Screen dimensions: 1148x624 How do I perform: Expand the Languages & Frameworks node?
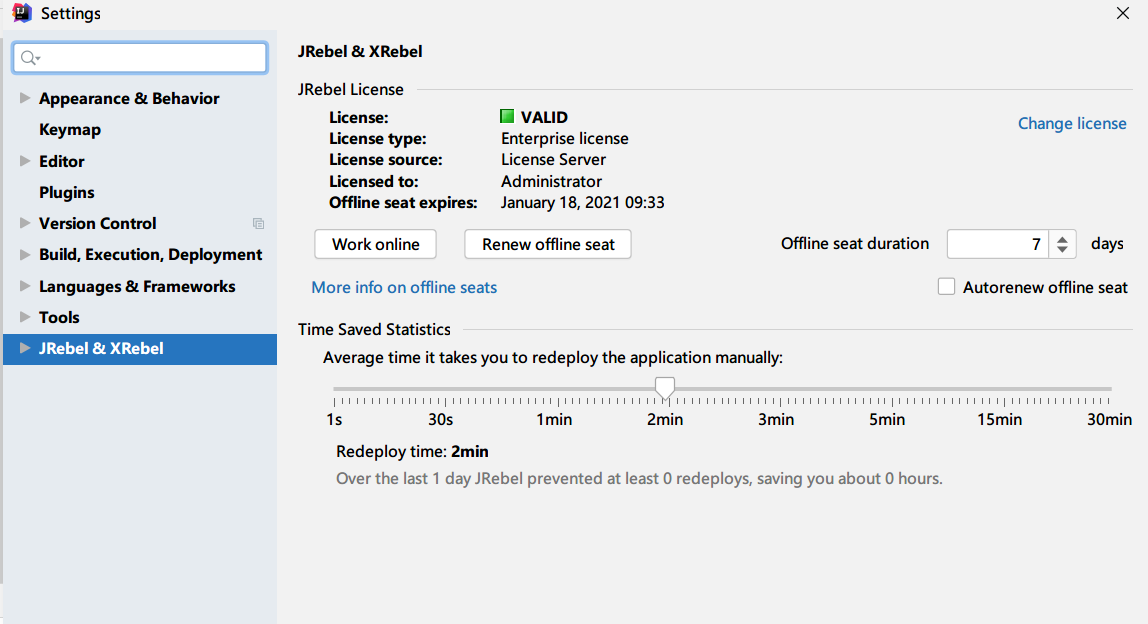point(25,286)
